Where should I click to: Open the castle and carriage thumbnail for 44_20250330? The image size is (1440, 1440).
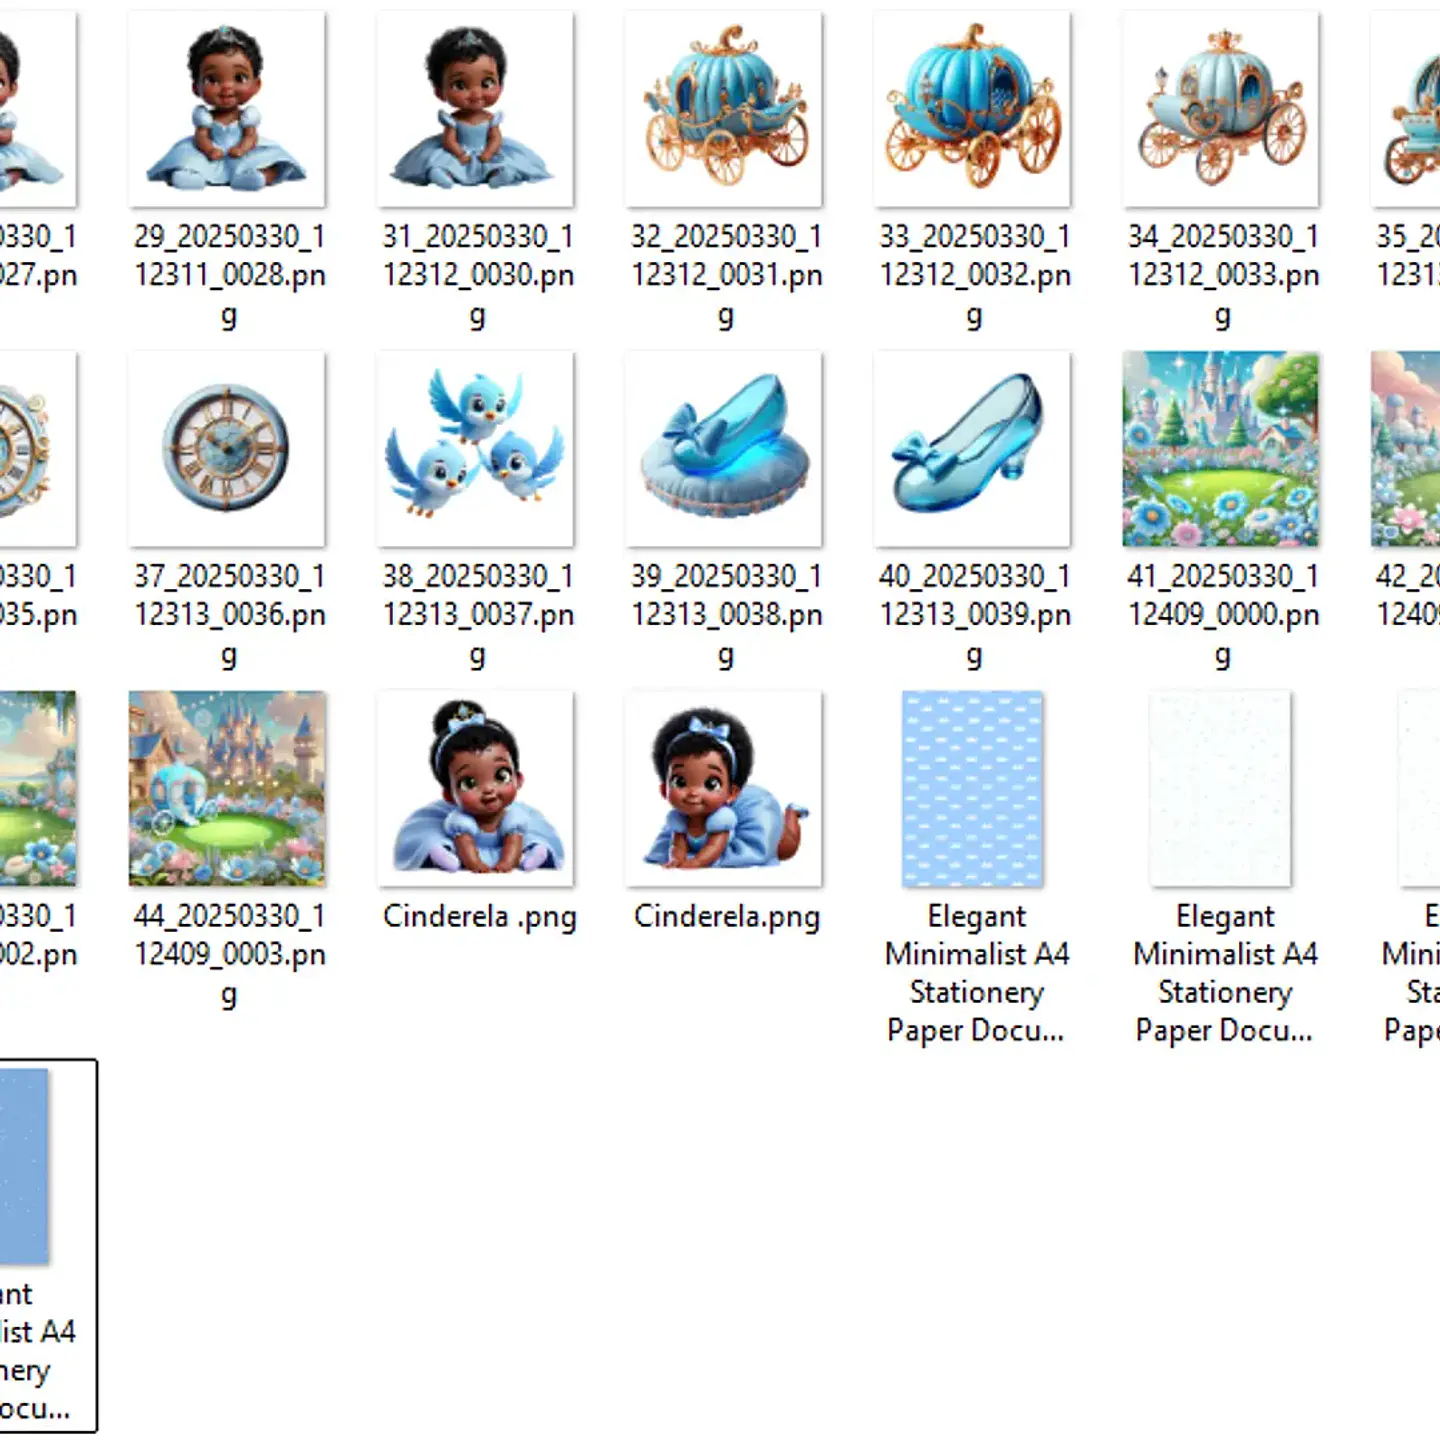pos(227,789)
